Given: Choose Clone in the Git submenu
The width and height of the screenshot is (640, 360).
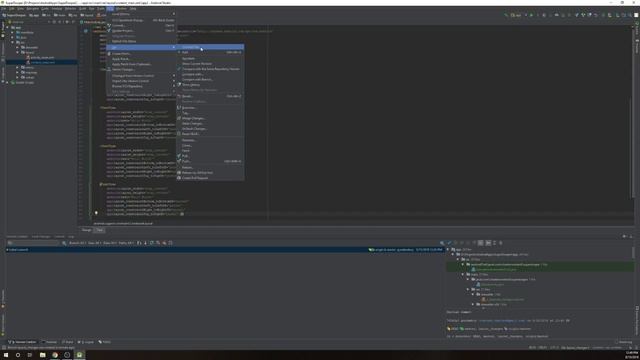Looking at the screenshot, I should pyautogui.click(x=210, y=146).
